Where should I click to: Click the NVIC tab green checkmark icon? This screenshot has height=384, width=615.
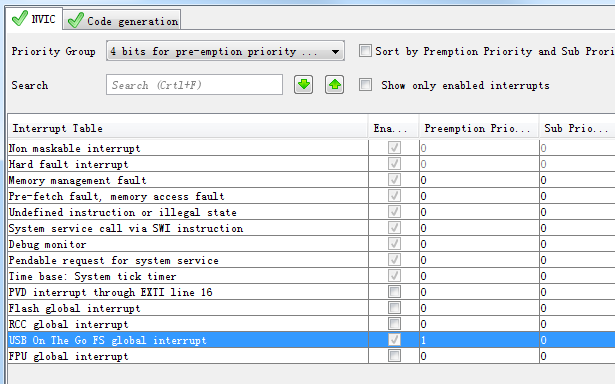(20, 18)
